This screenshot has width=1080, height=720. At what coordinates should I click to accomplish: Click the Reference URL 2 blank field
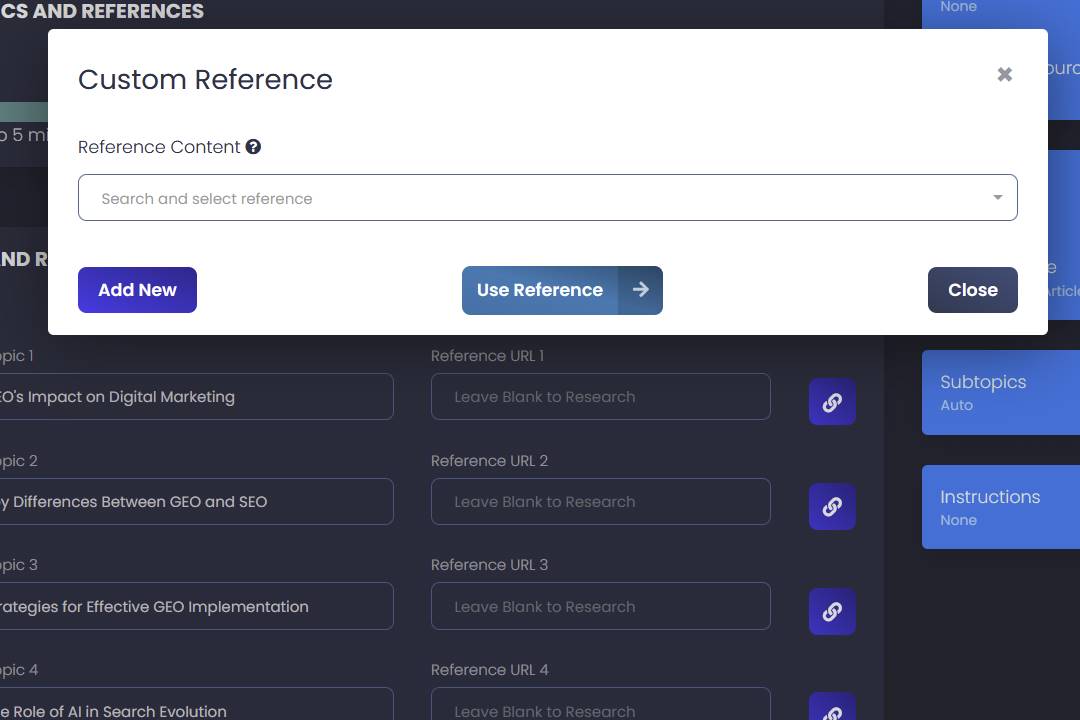point(600,501)
